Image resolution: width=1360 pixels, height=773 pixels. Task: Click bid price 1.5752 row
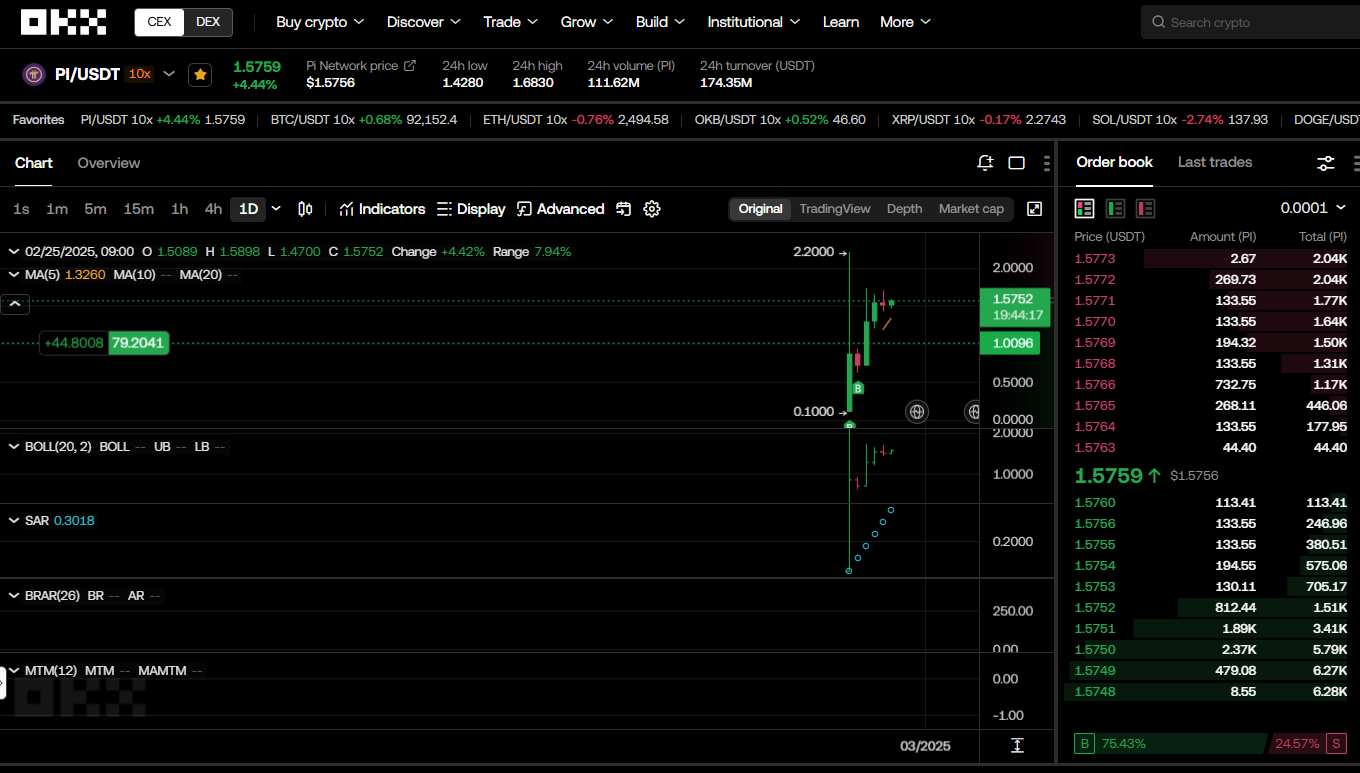pos(1211,608)
